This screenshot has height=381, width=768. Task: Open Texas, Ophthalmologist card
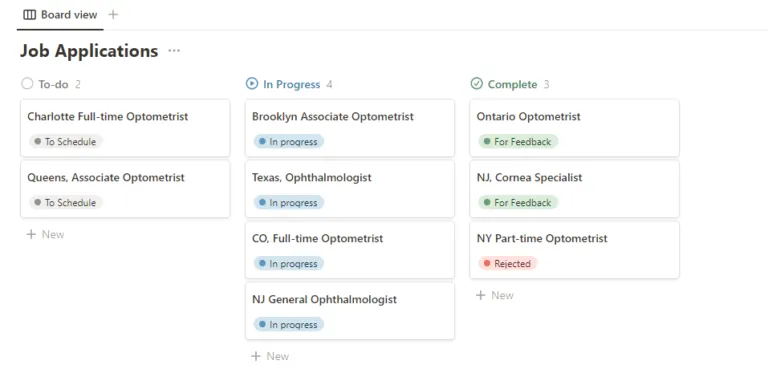(350, 189)
